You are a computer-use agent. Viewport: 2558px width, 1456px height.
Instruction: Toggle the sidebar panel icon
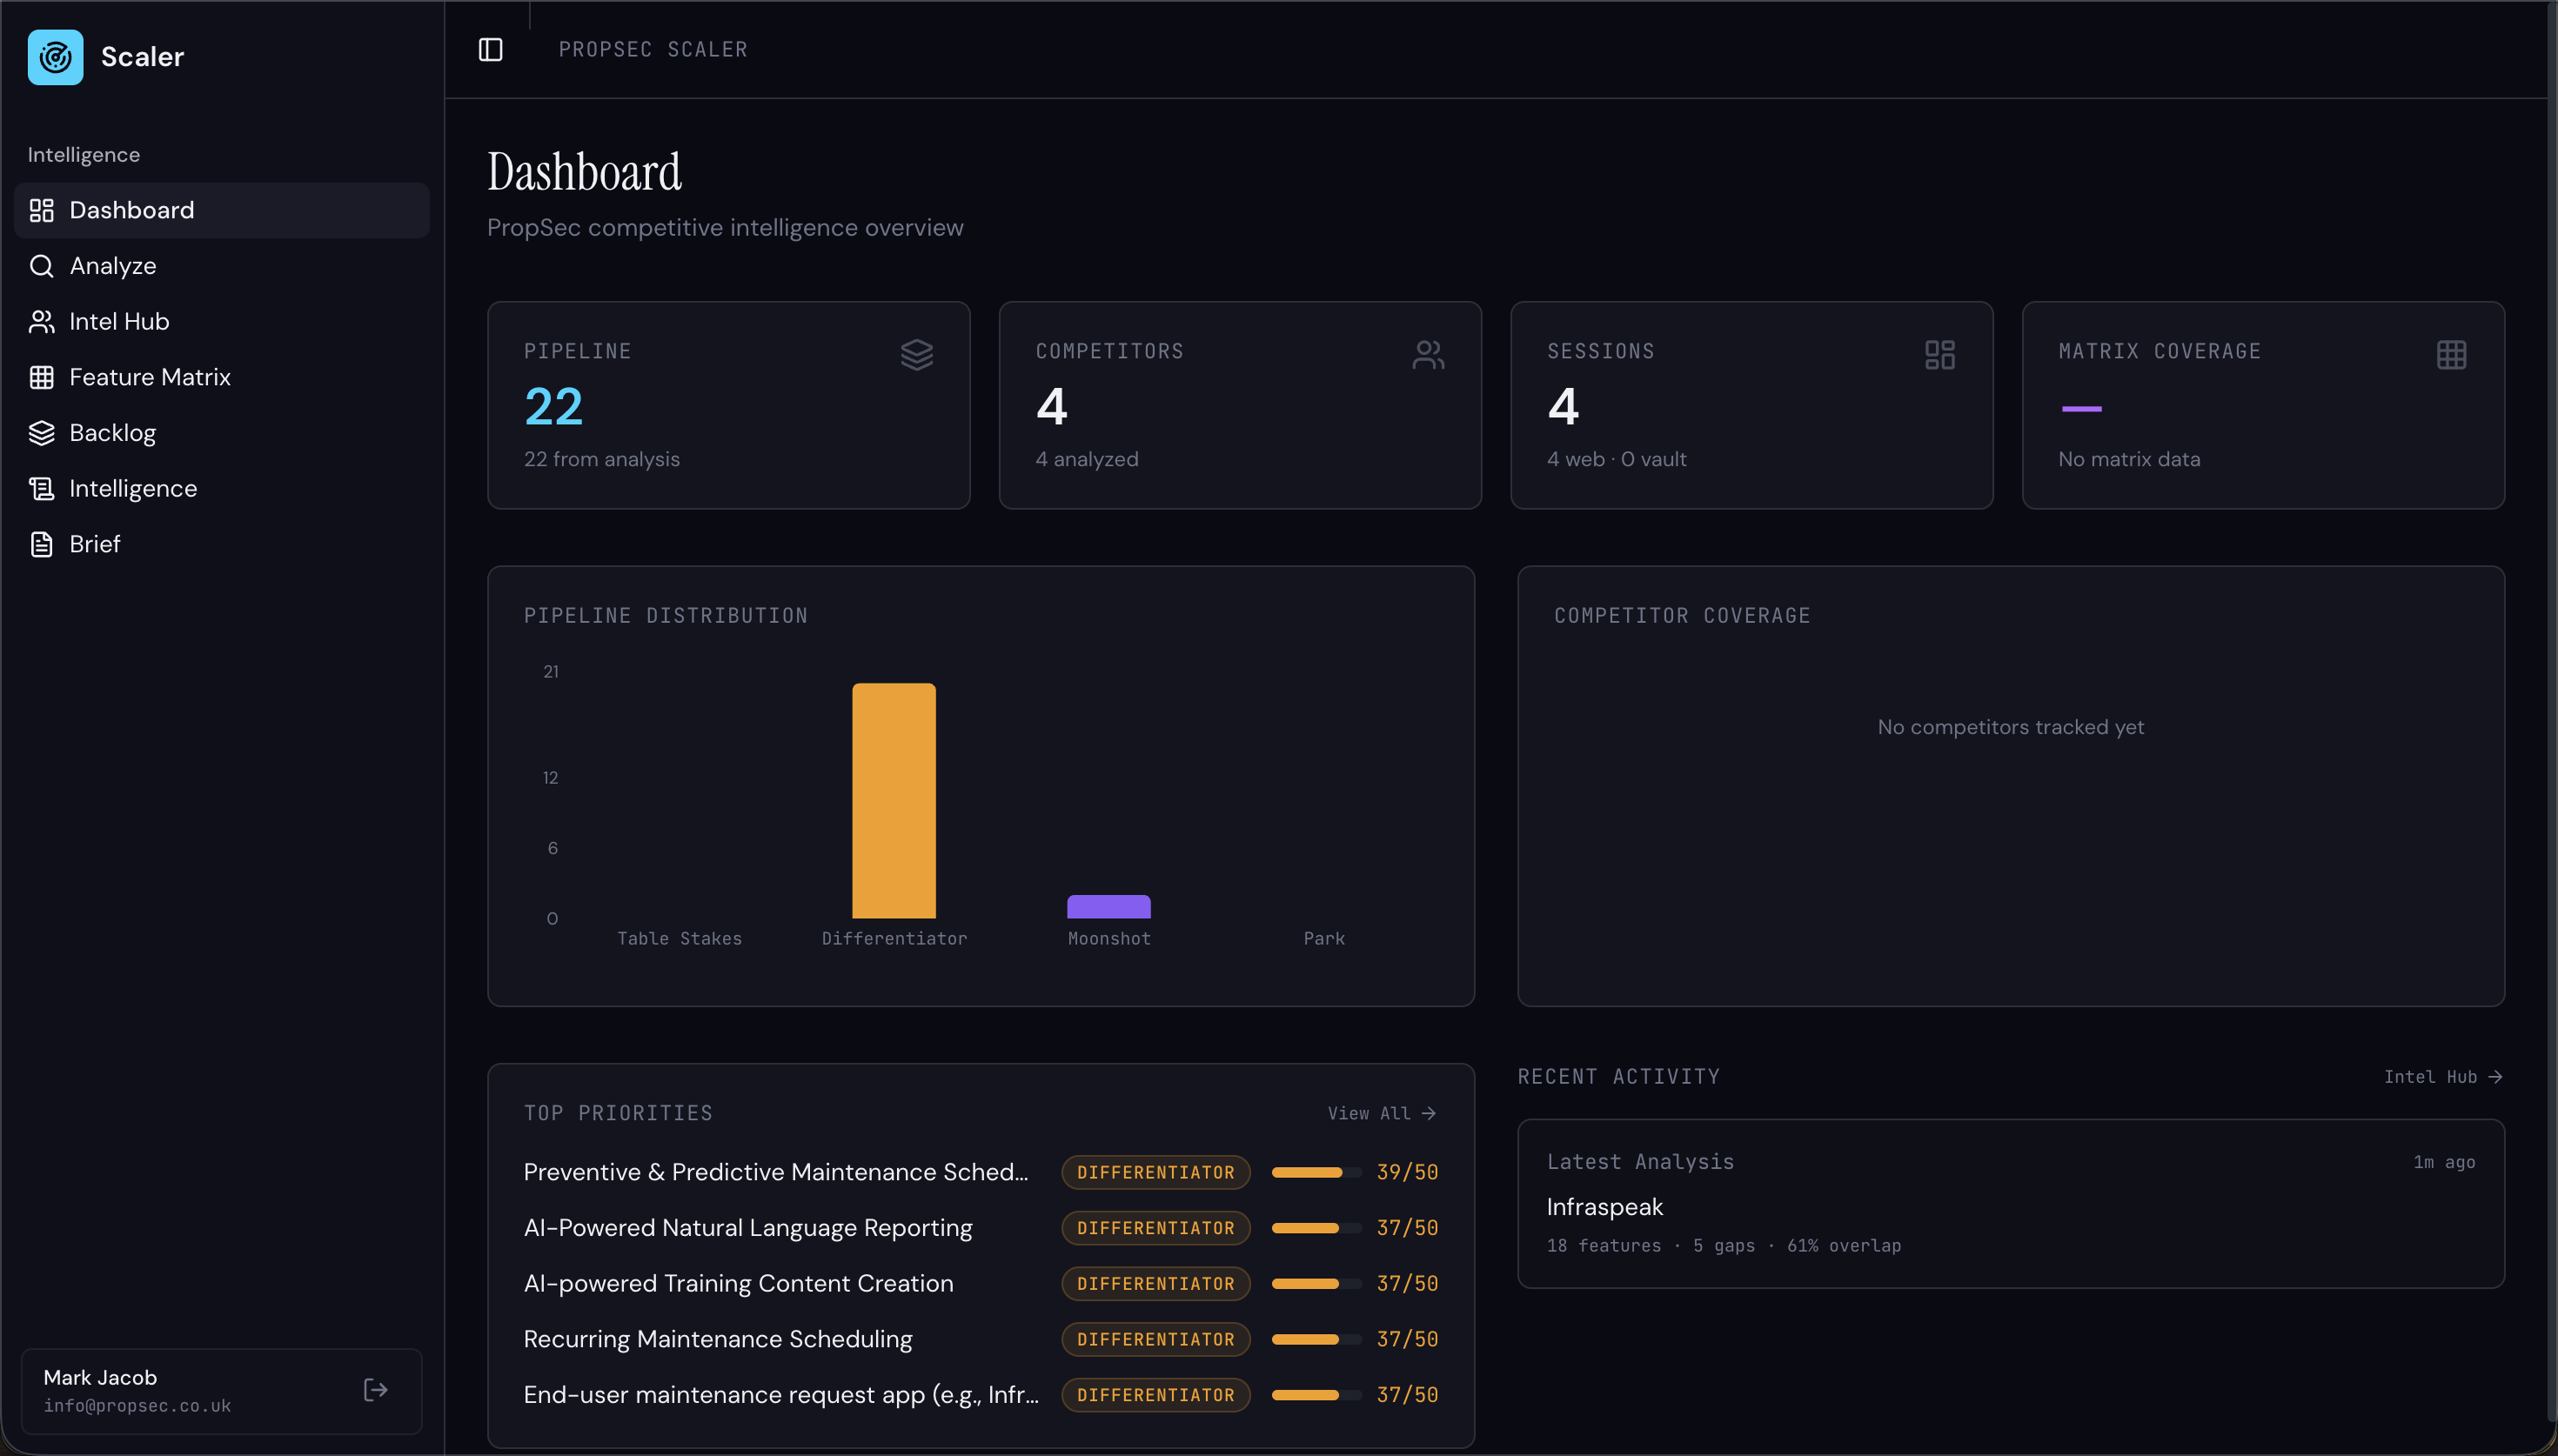click(x=490, y=49)
